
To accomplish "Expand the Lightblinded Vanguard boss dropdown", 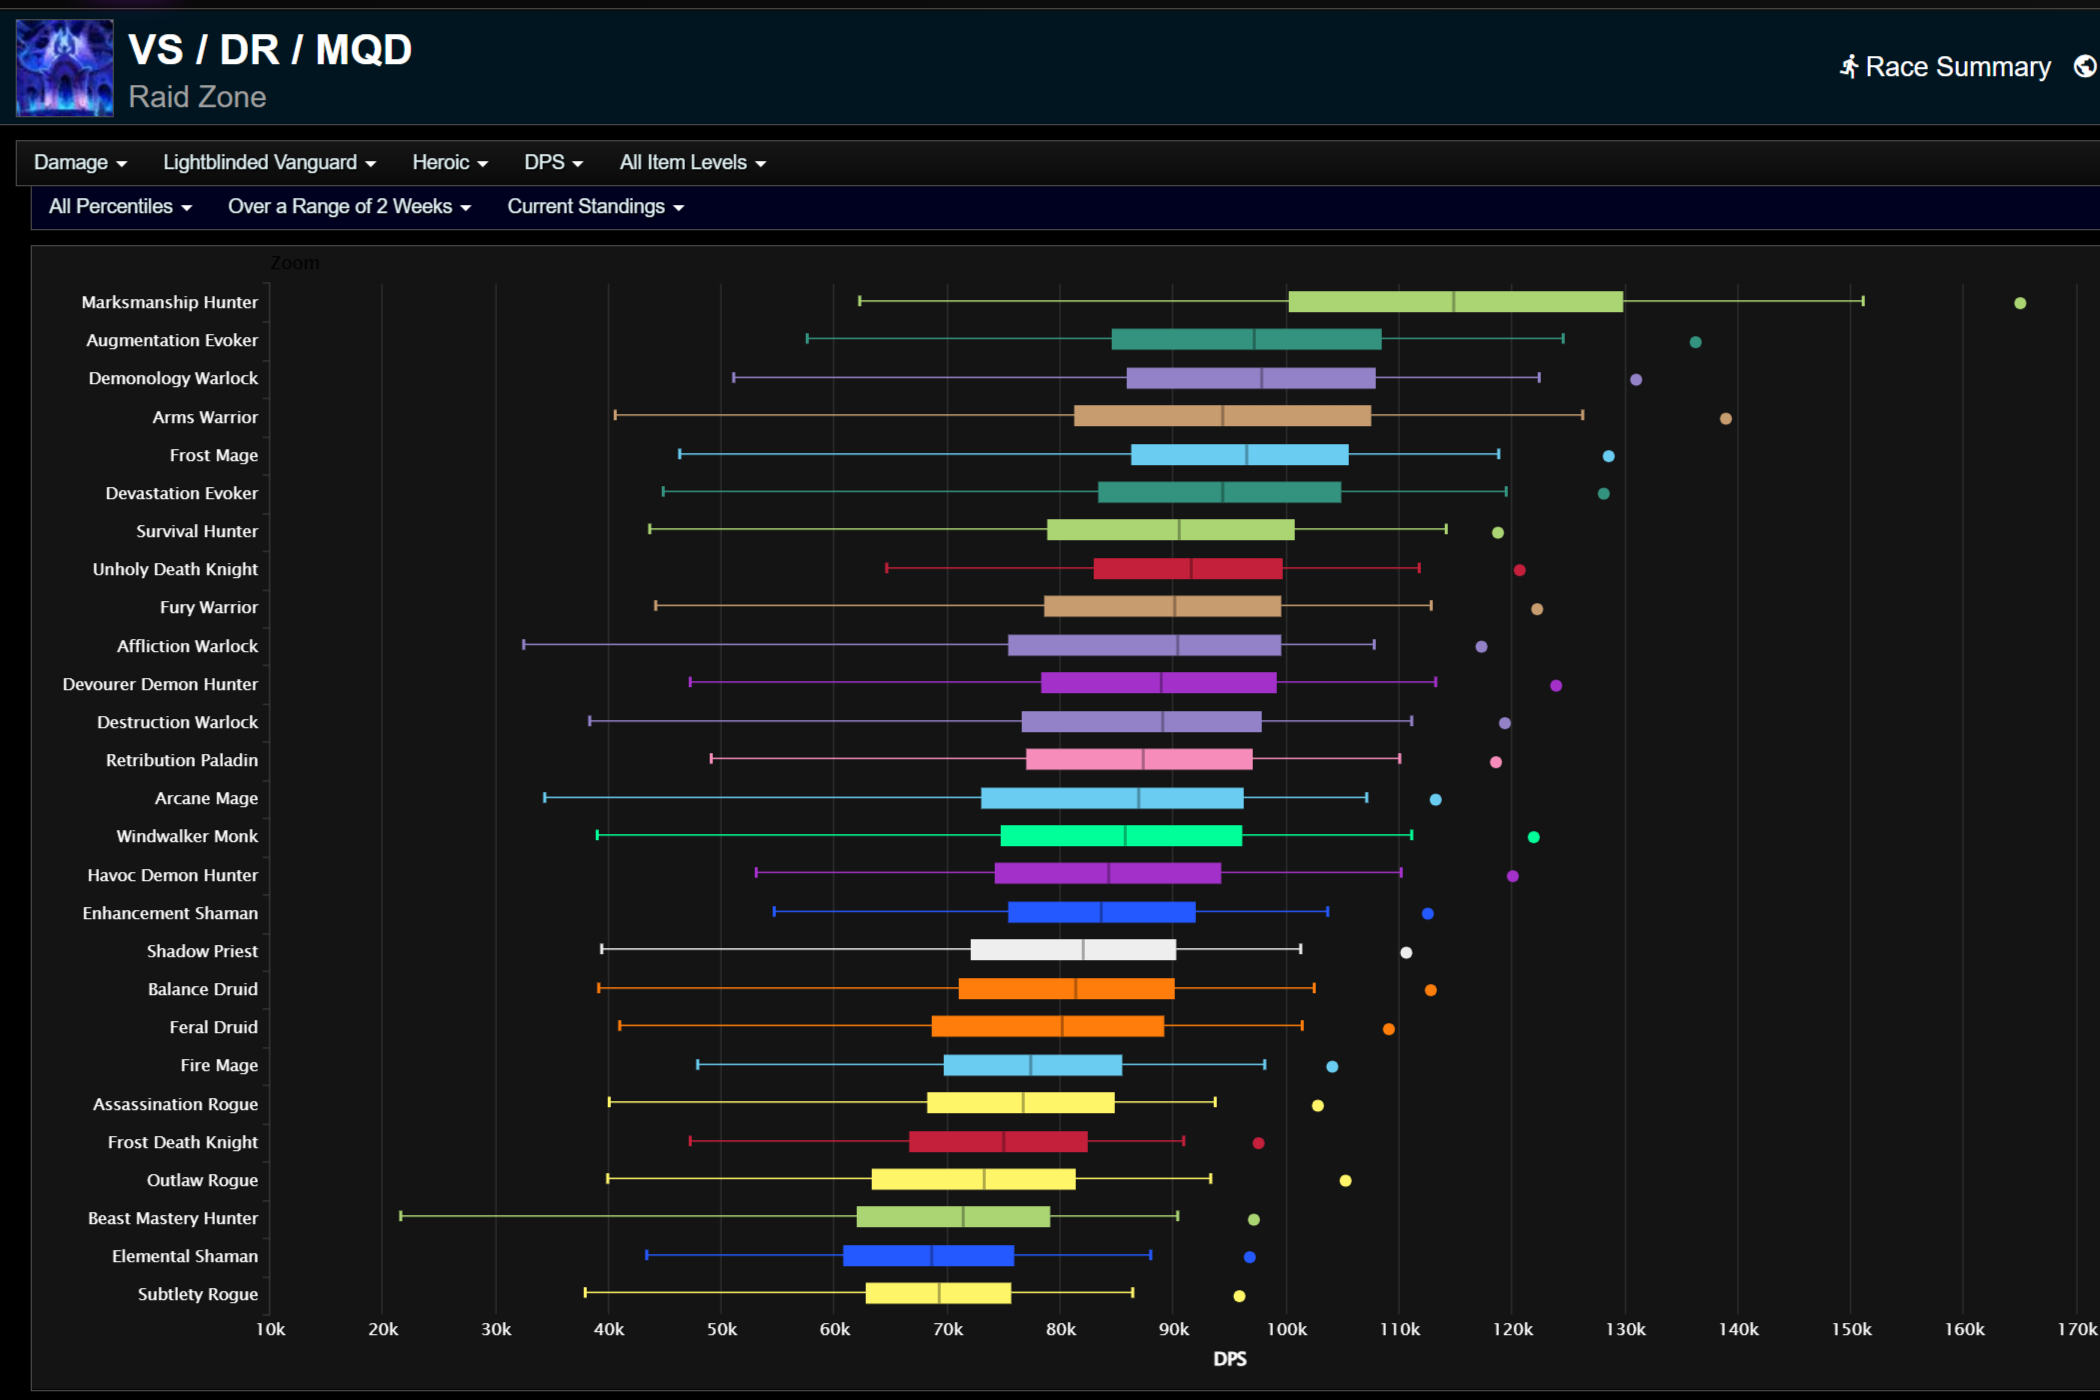I will click(x=269, y=163).
